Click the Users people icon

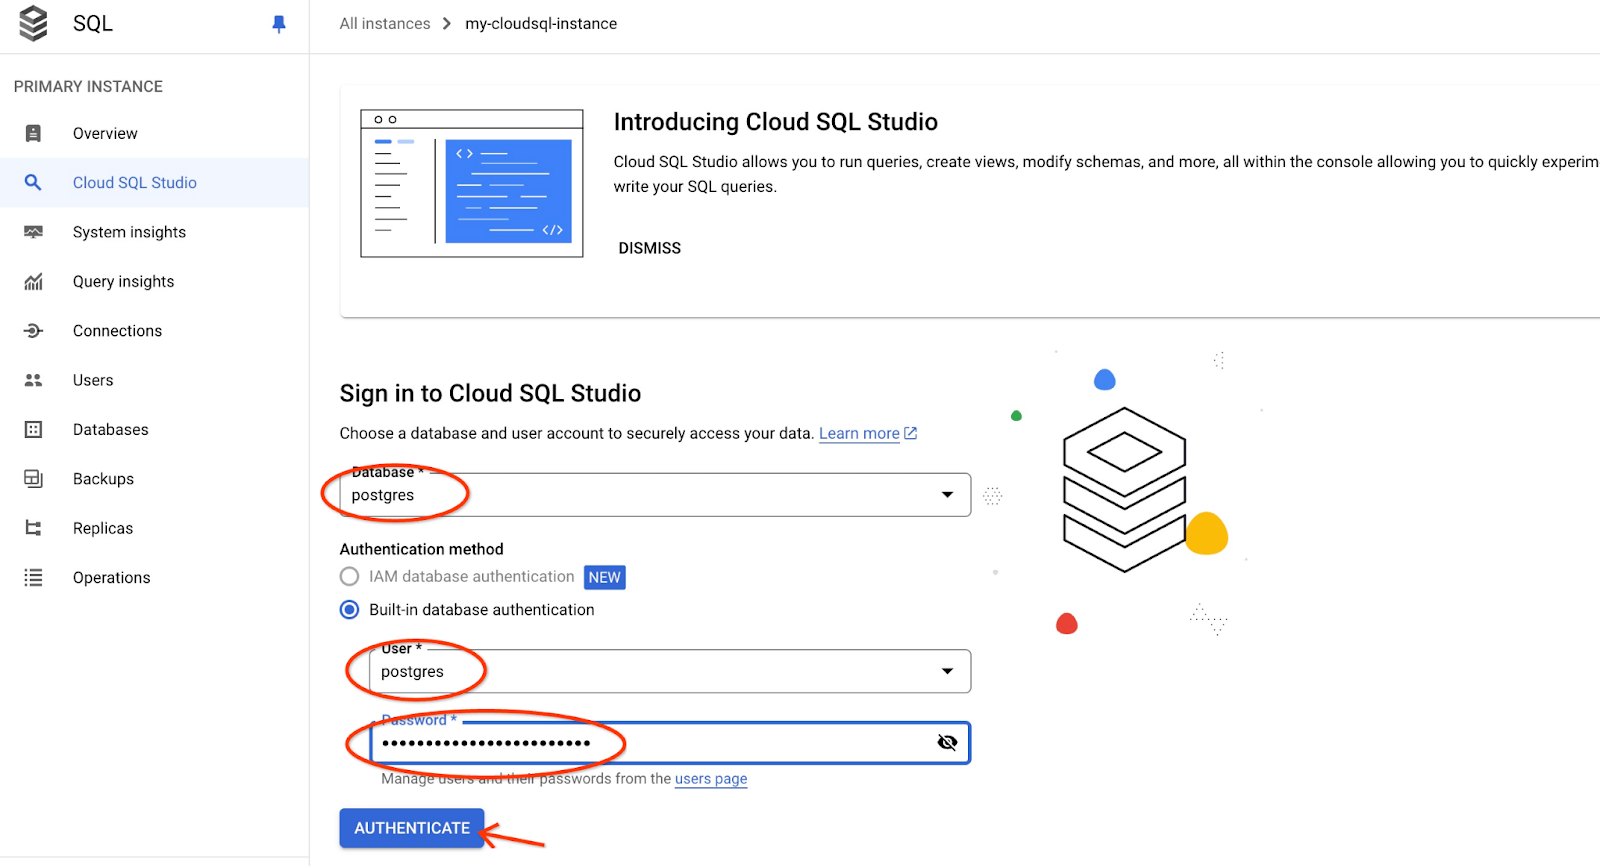(x=33, y=380)
